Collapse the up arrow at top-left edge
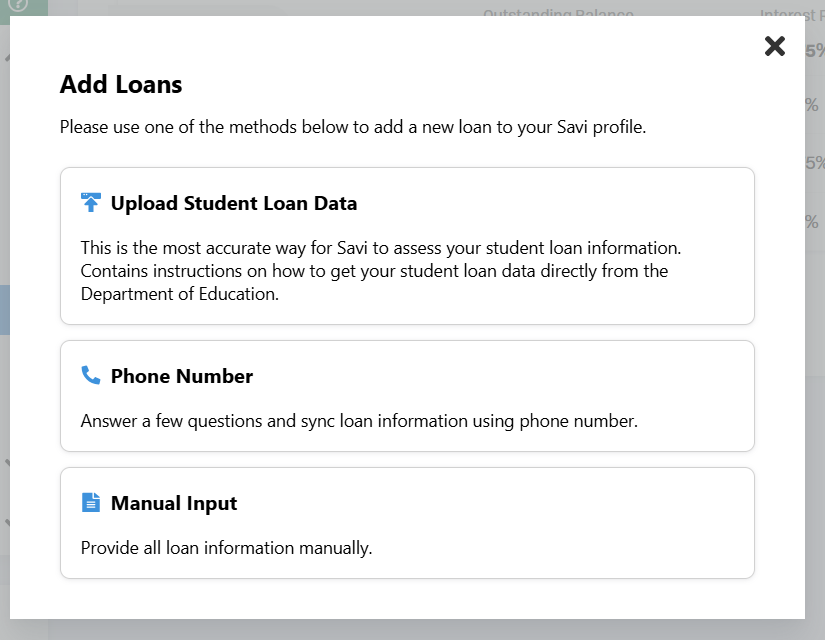The height and width of the screenshot is (640, 825). click(x=6, y=58)
